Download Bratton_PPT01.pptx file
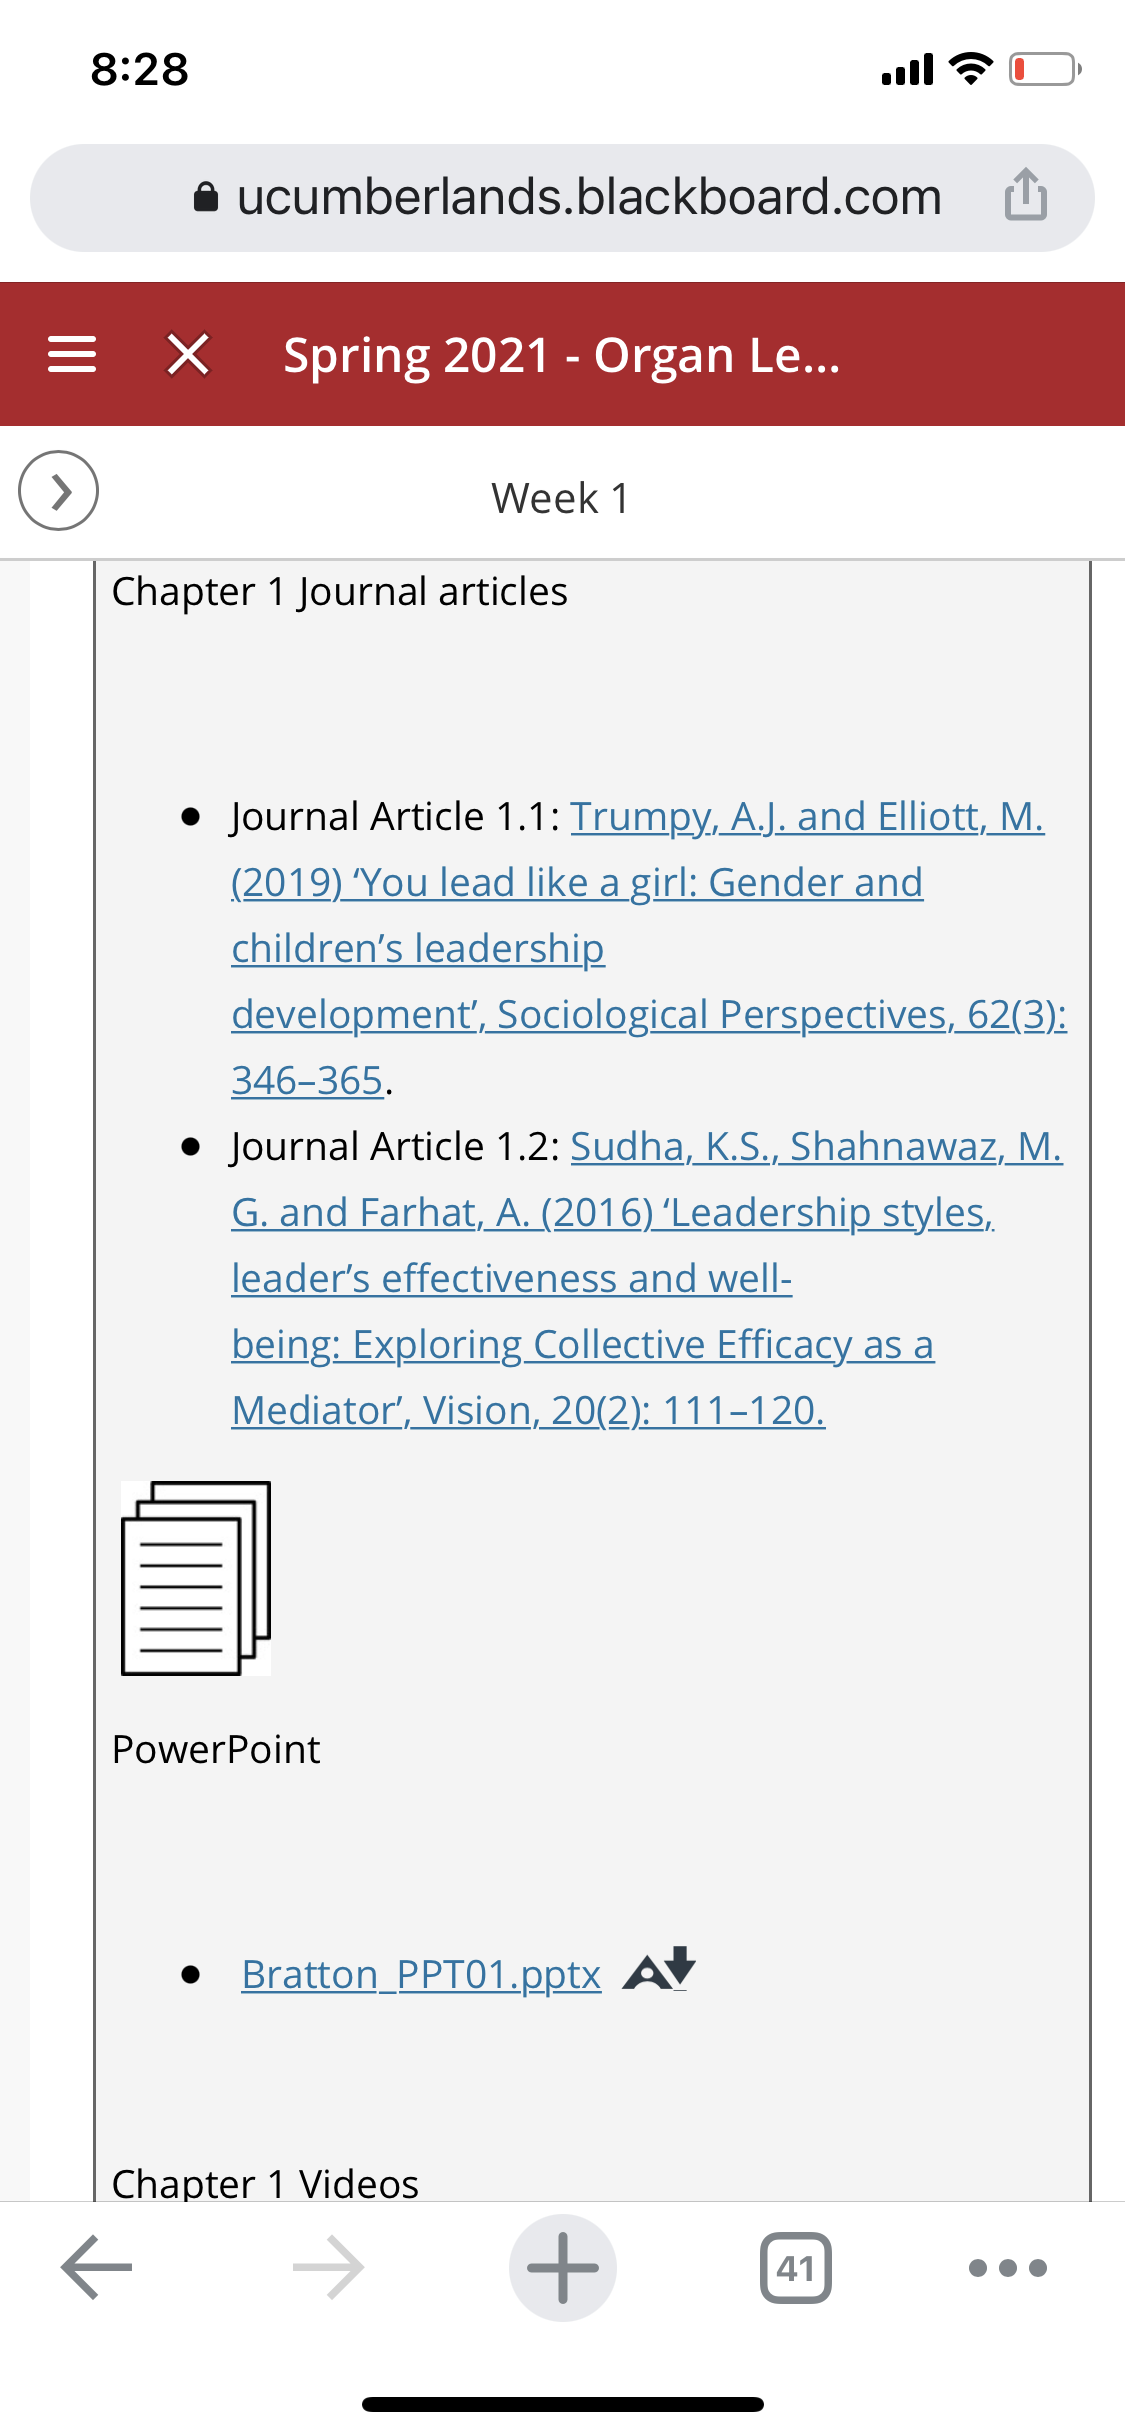This screenshot has width=1125, height=2436. (421, 1975)
